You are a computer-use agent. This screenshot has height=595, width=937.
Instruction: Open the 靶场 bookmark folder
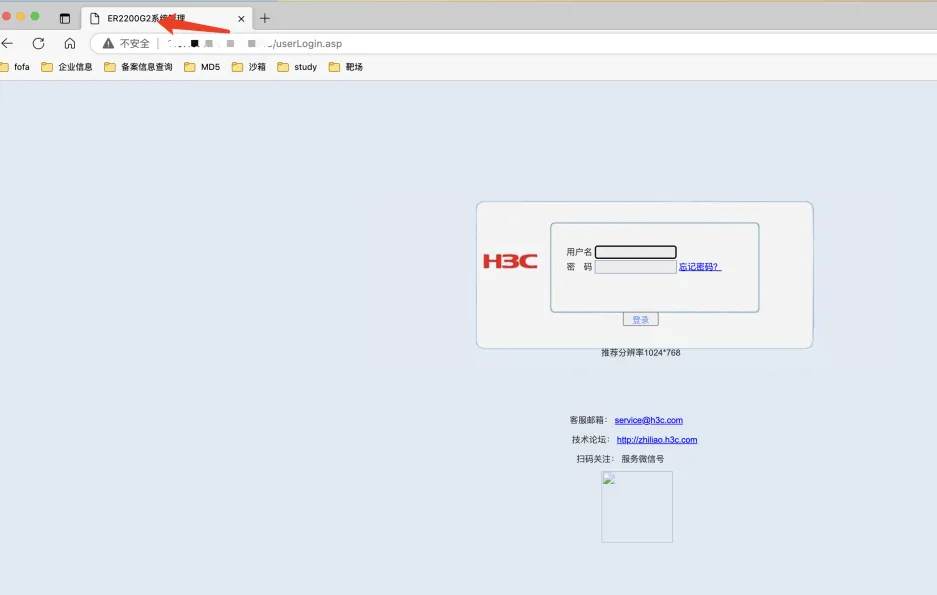pyautogui.click(x=346, y=67)
